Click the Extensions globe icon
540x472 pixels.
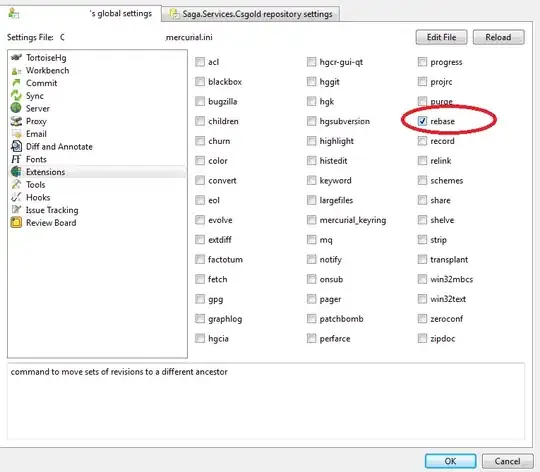pos(16,171)
